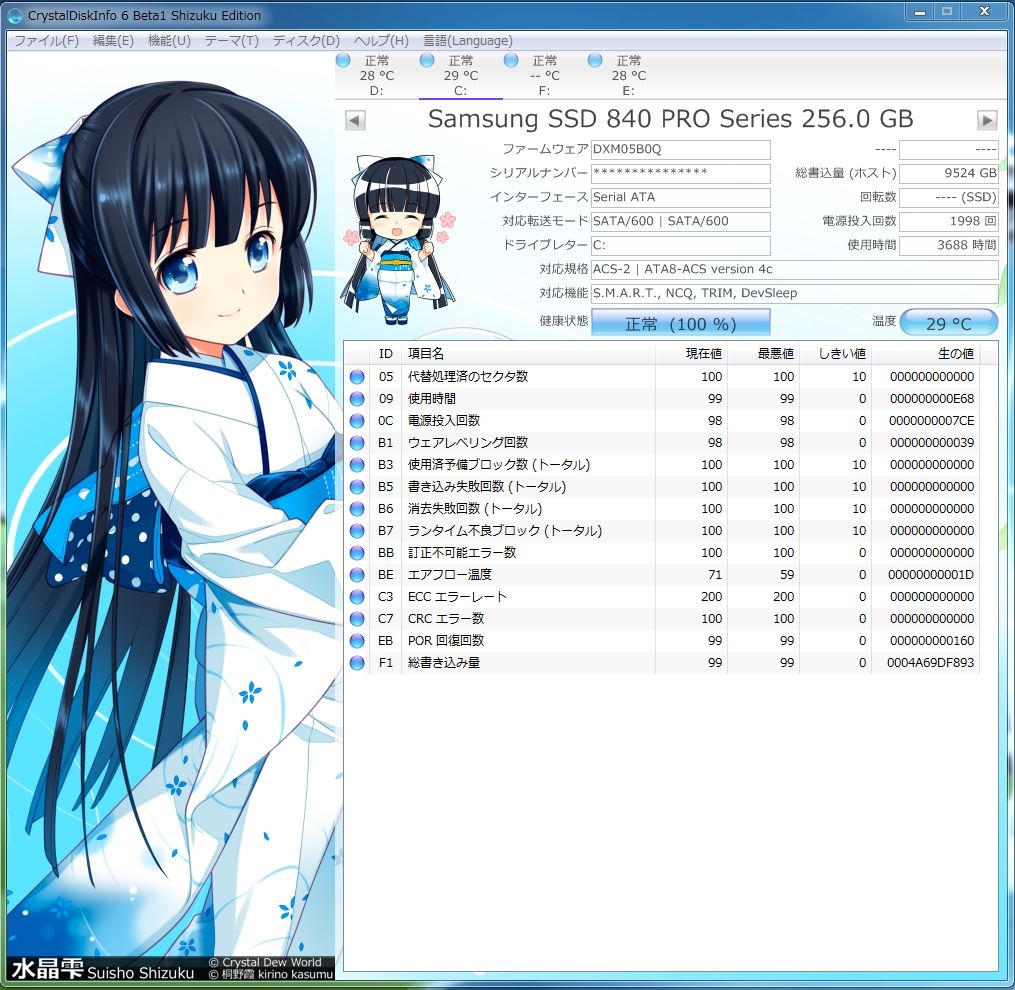Click raw value 000000000E68

pyautogui.click(x=932, y=398)
